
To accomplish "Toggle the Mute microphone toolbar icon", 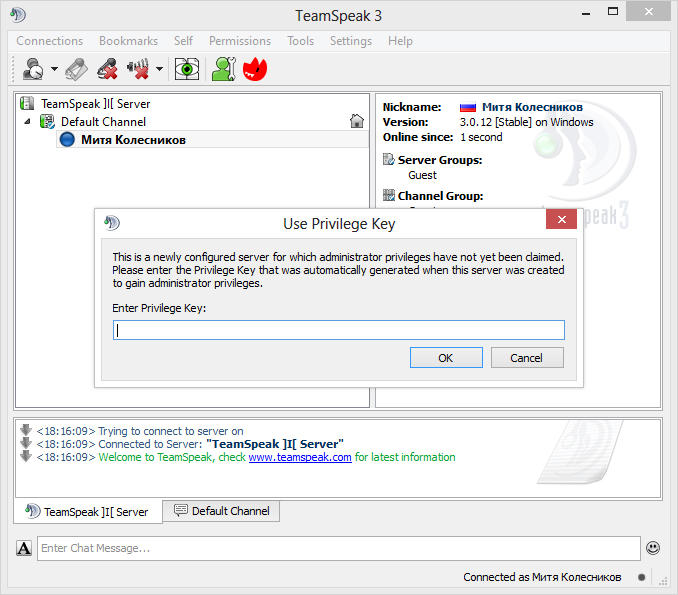I will pyautogui.click(x=107, y=69).
